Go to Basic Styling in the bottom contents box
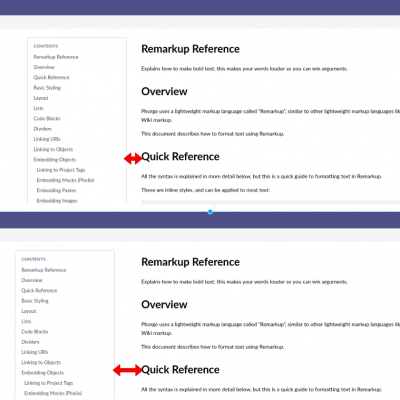The width and height of the screenshot is (400, 400). click(35, 301)
